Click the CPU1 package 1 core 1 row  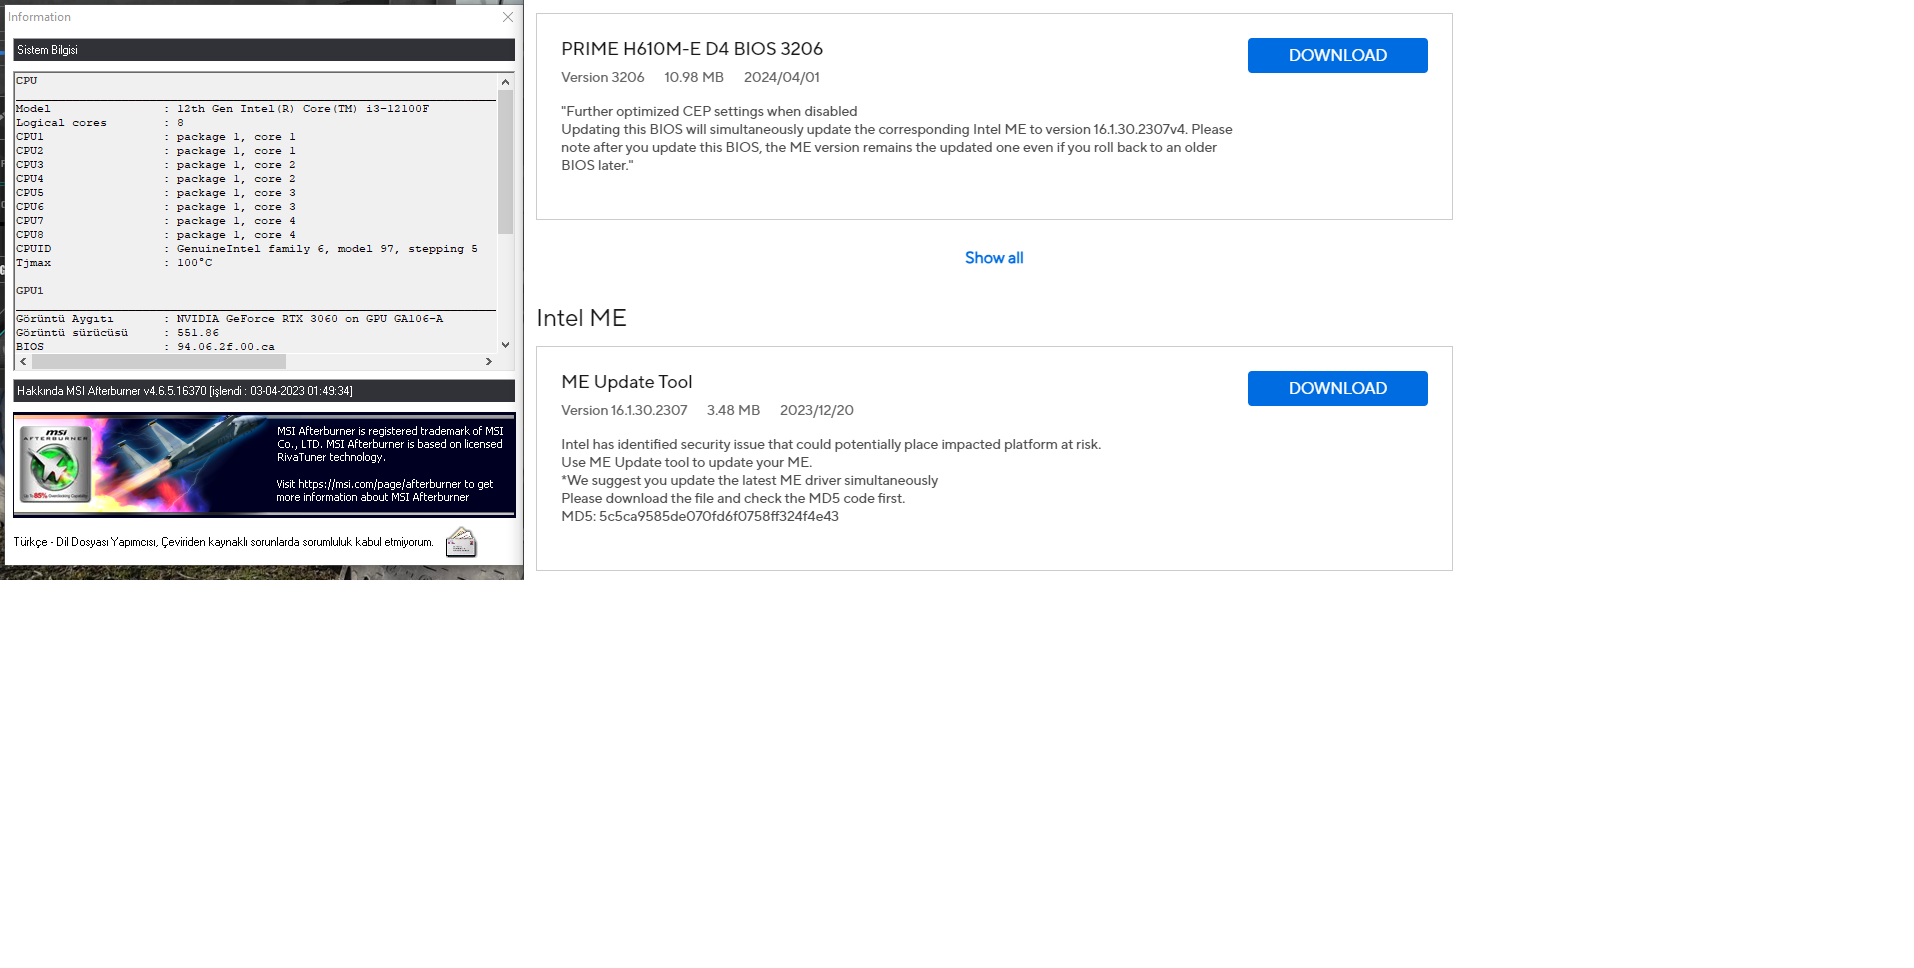[x=156, y=137]
